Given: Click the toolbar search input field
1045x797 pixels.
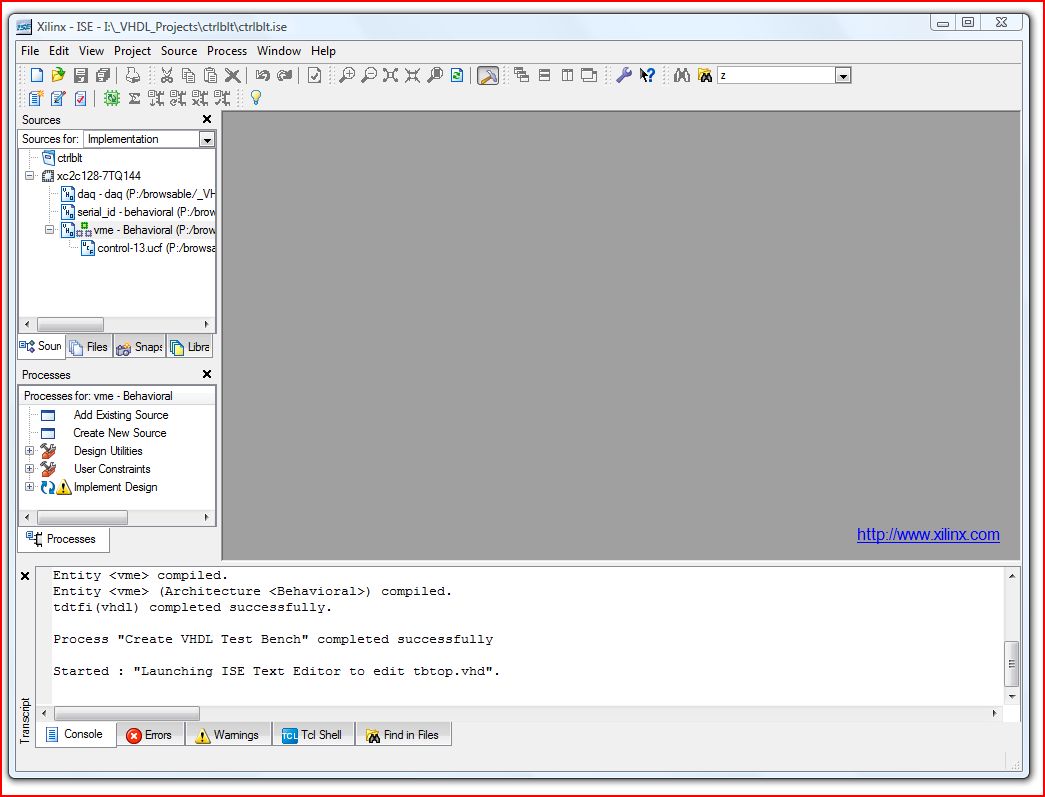Looking at the screenshot, I should pos(776,76).
